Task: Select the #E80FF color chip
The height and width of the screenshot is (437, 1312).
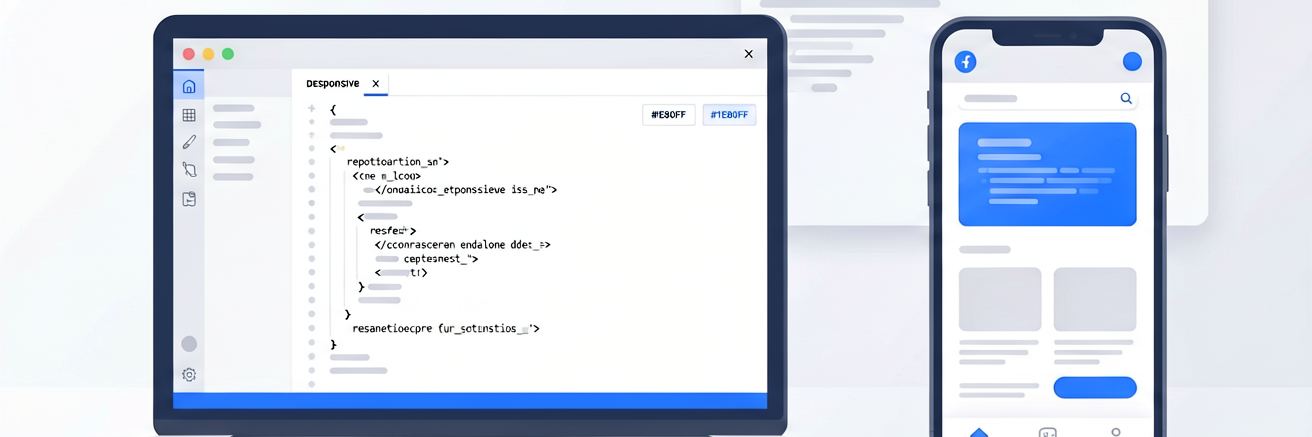Action: click(x=668, y=115)
